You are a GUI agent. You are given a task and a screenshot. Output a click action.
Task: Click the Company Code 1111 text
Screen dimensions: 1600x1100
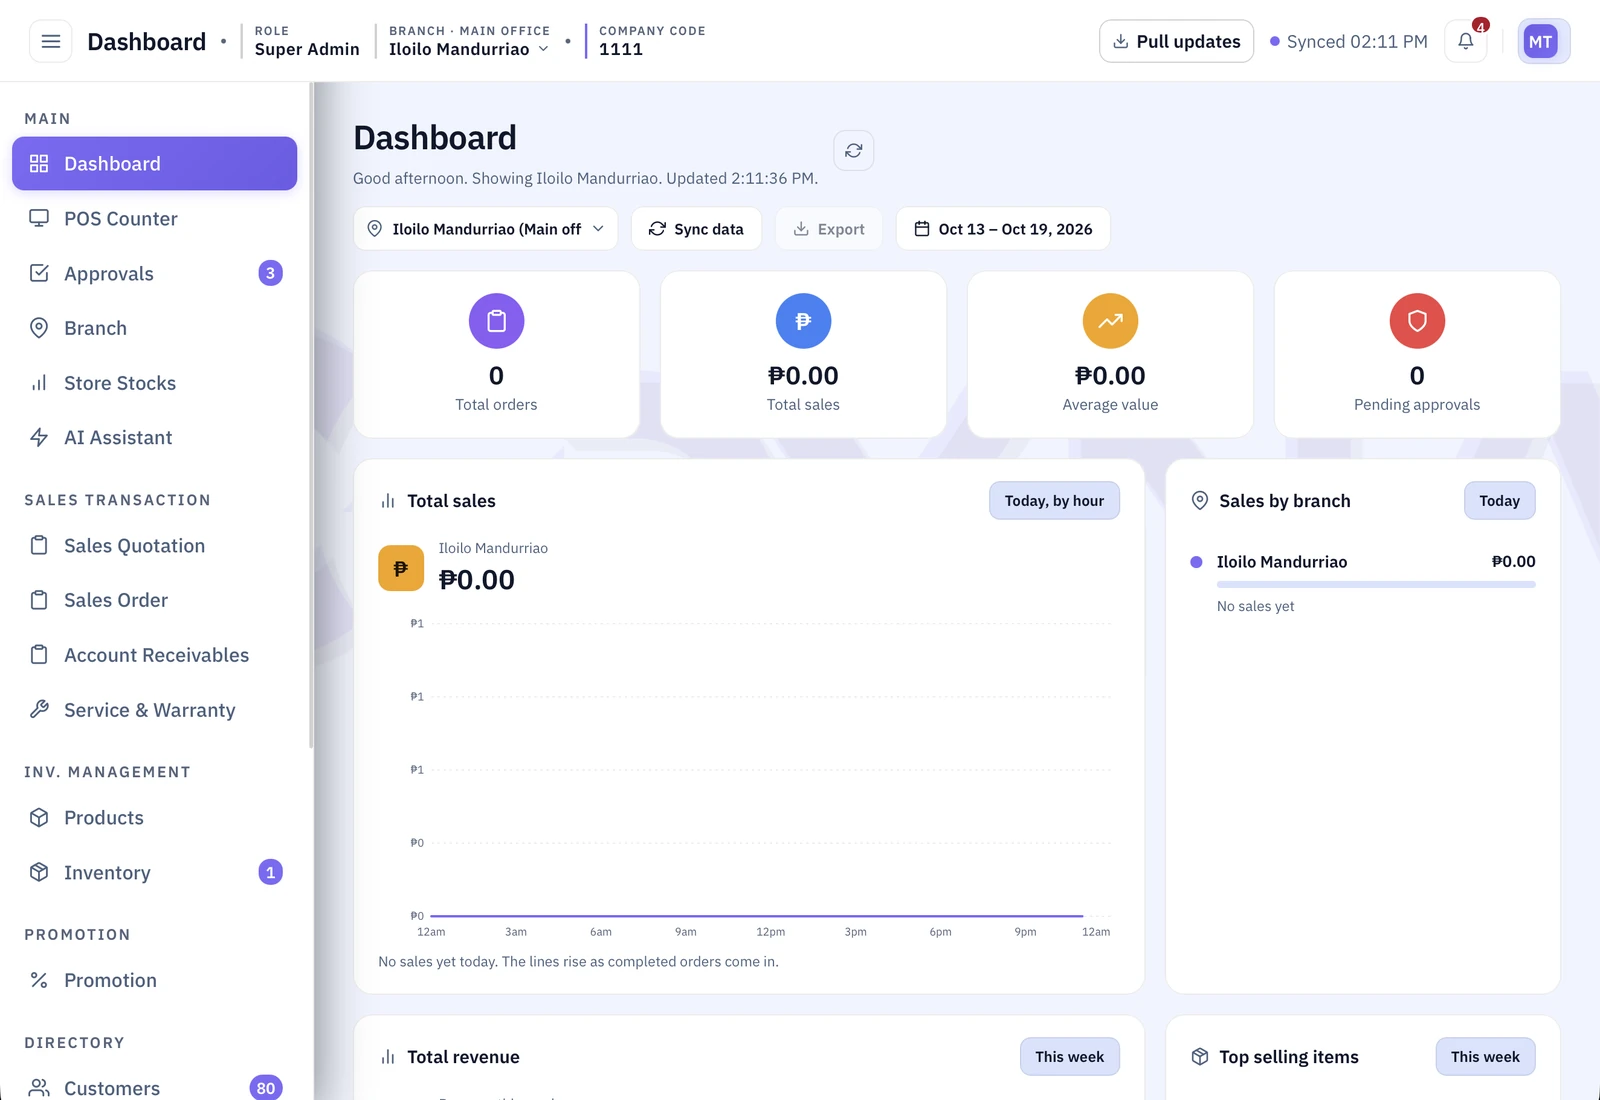point(652,41)
